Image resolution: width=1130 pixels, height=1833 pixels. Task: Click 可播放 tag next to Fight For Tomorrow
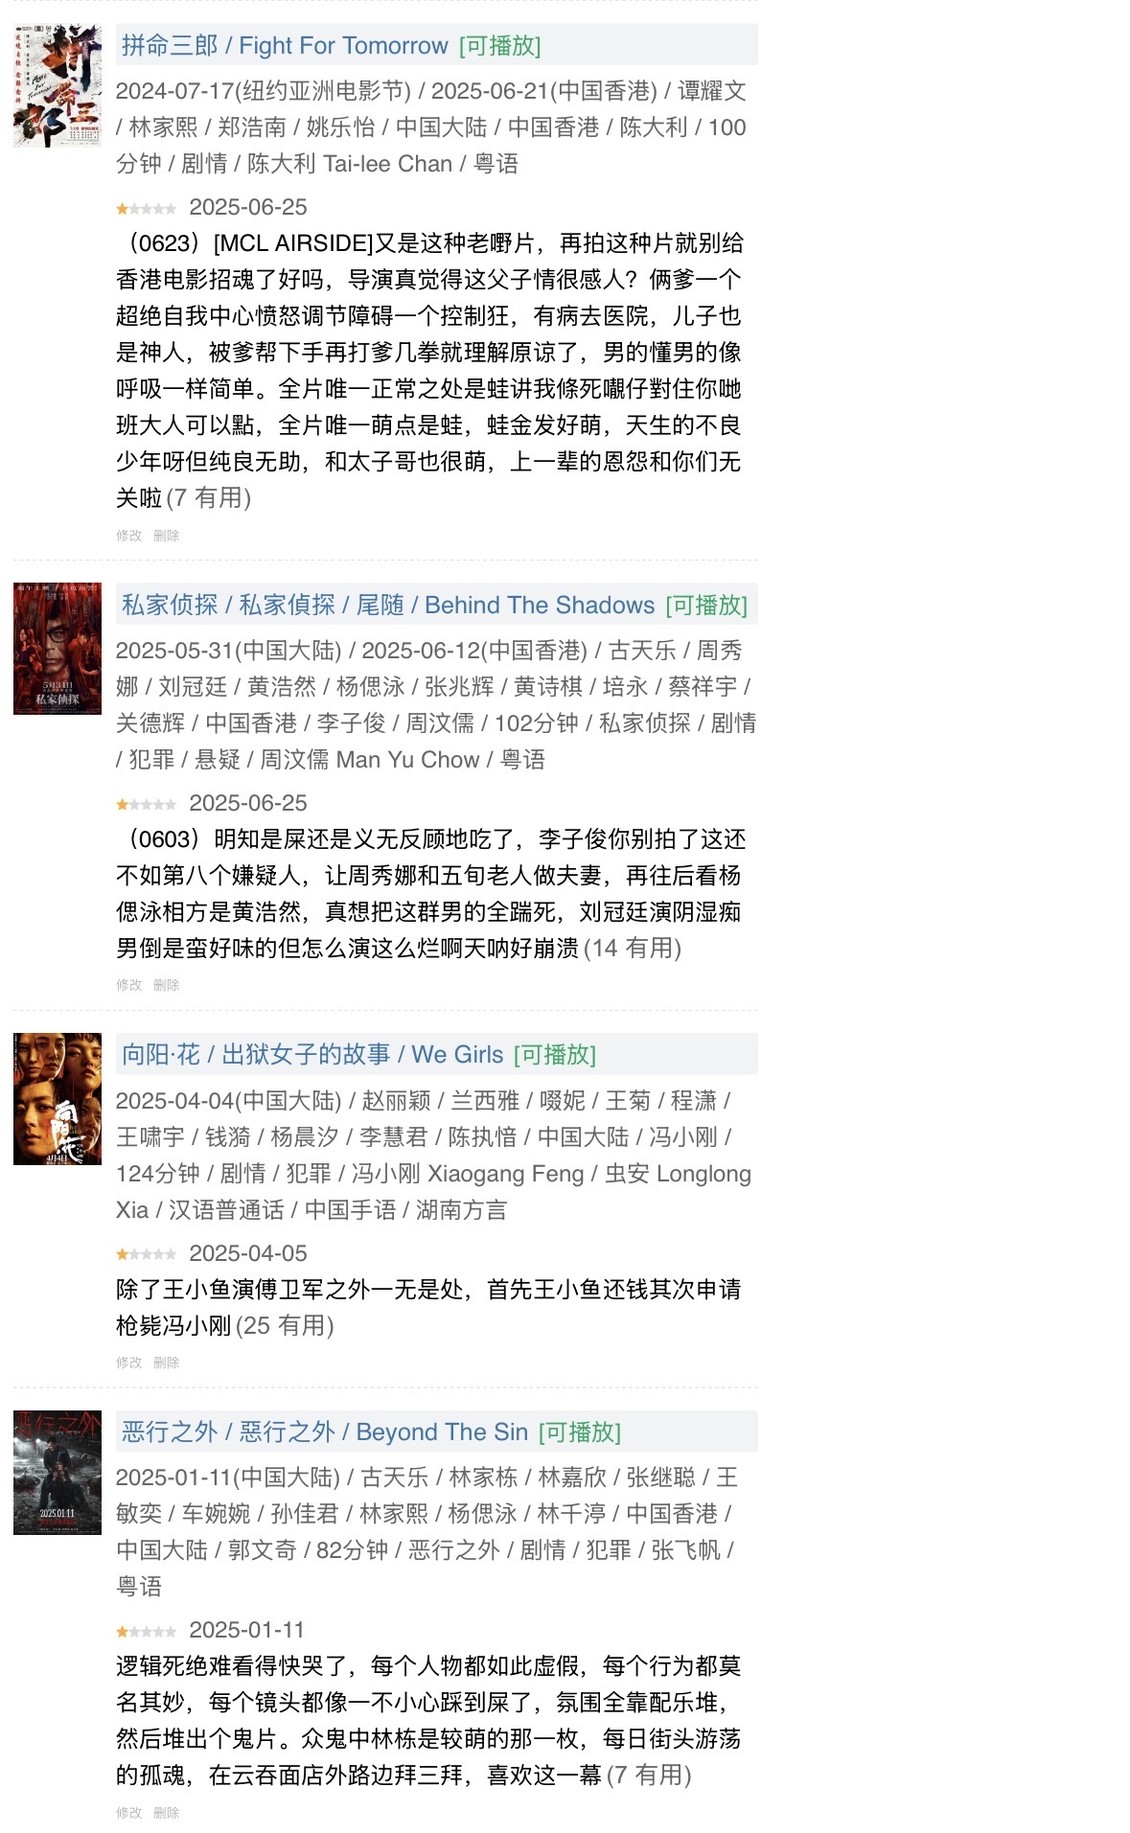click(x=500, y=46)
